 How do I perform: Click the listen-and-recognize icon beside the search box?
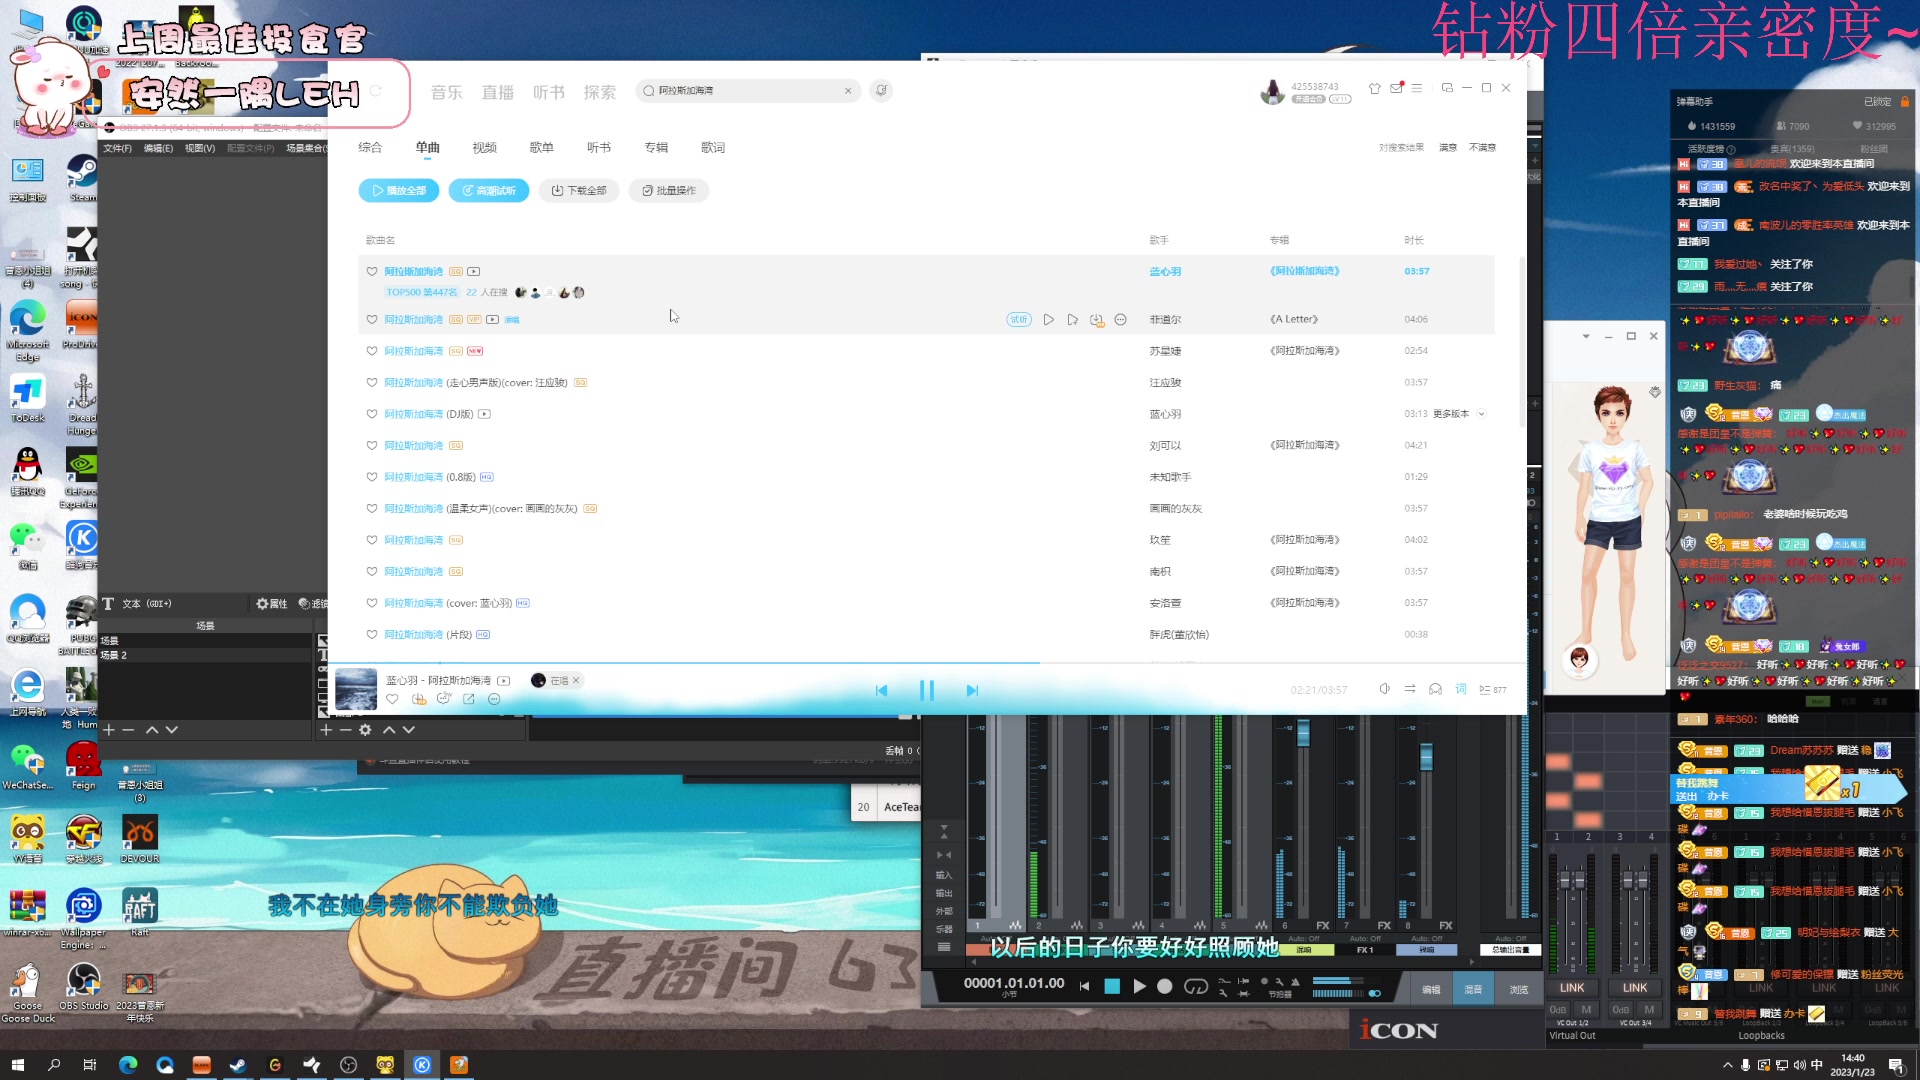[x=881, y=91]
